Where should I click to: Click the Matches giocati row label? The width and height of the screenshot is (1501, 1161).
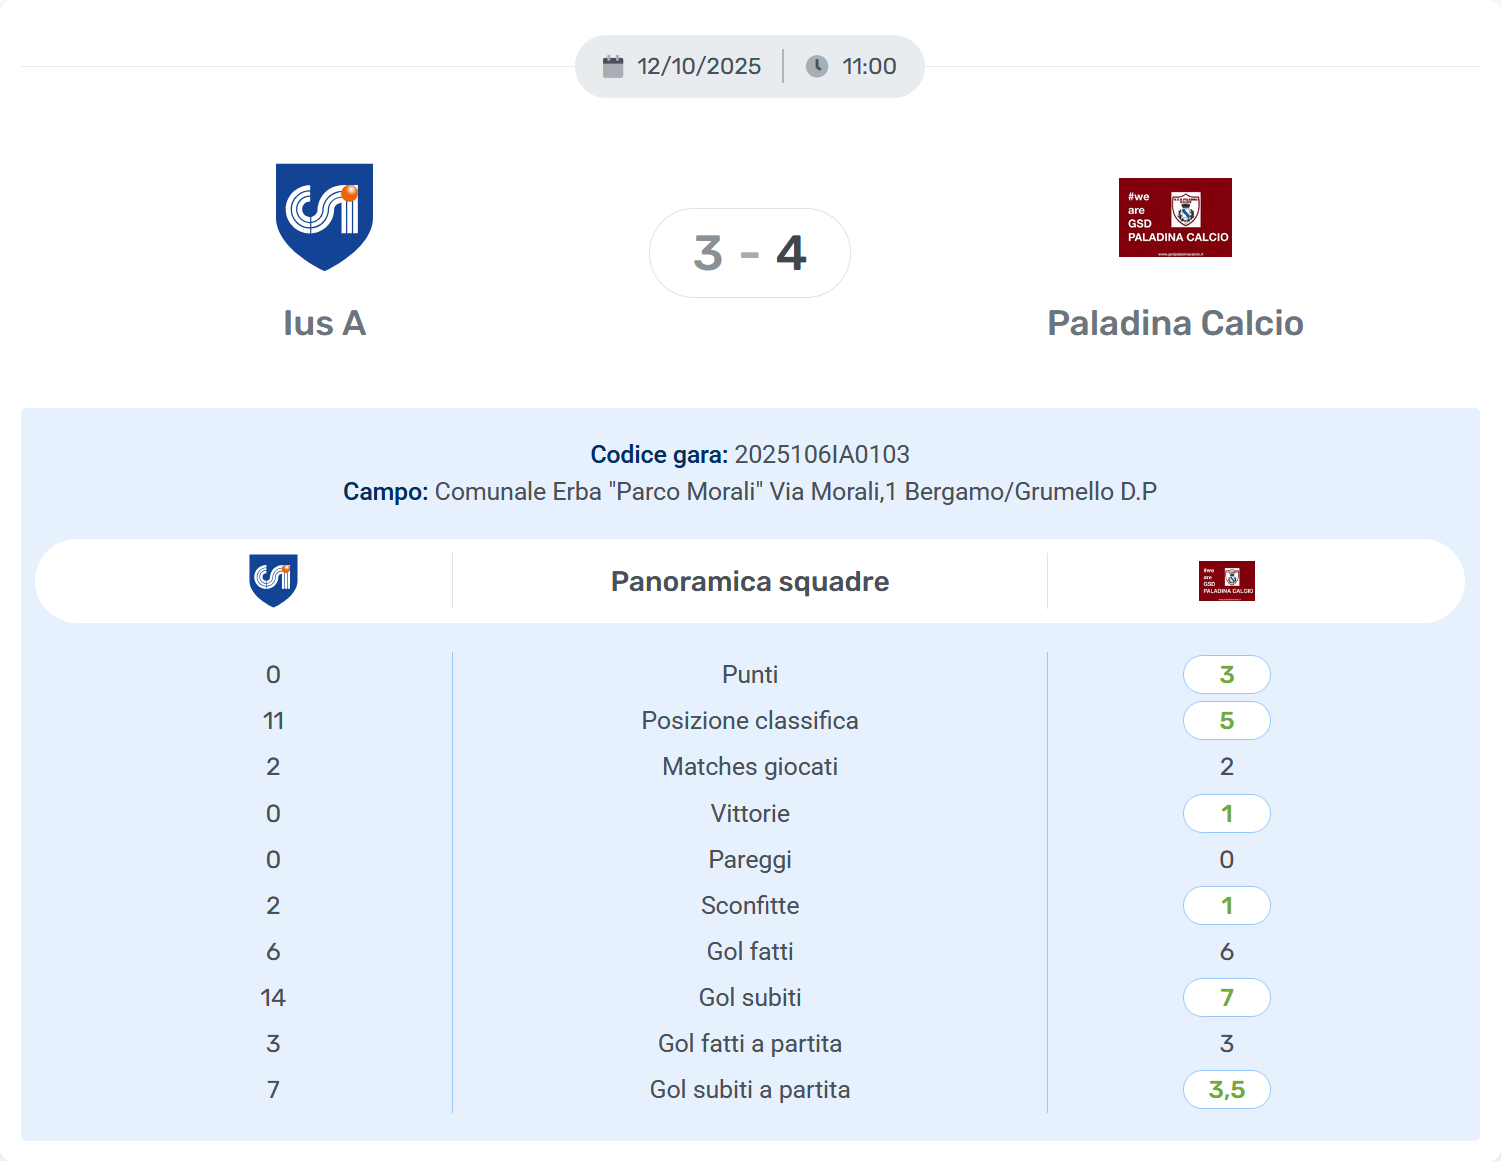tap(750, 767)
